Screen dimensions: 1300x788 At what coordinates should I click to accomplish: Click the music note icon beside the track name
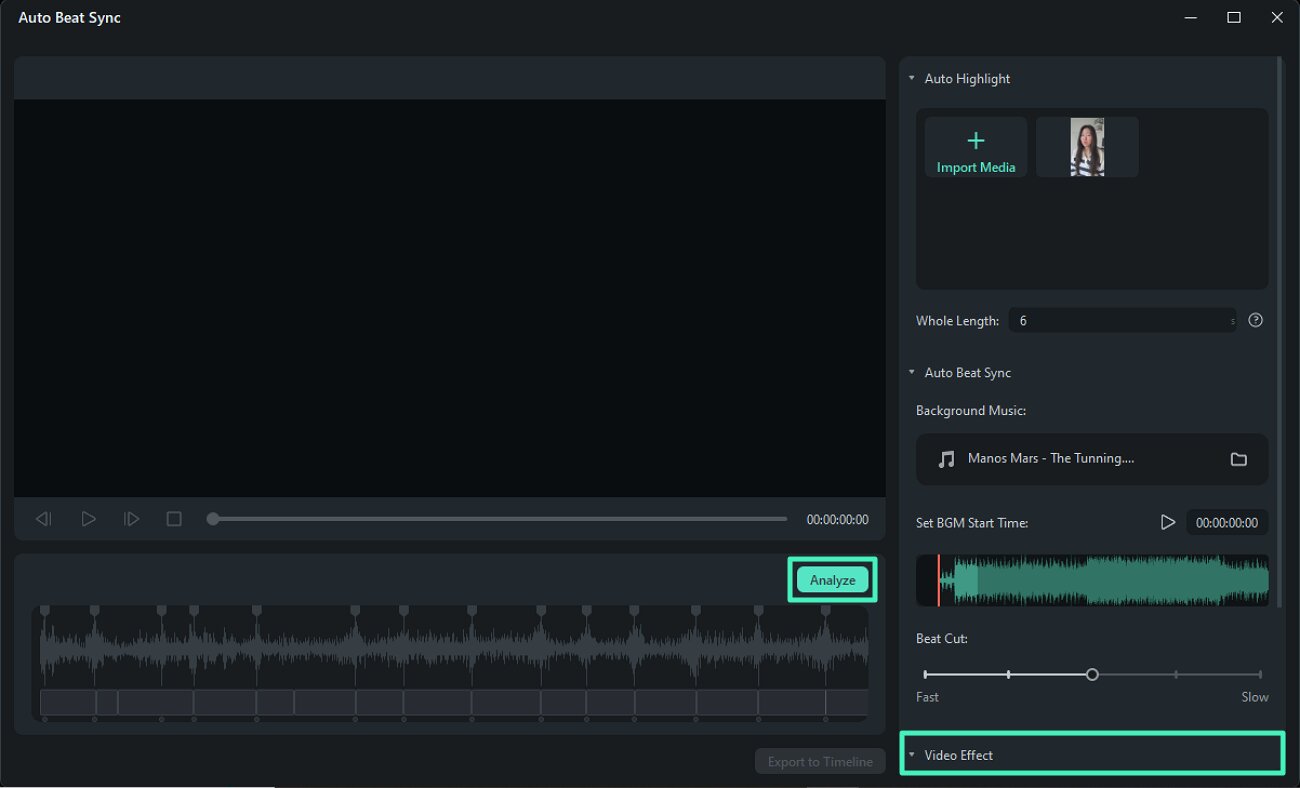[x=946, y=459]
